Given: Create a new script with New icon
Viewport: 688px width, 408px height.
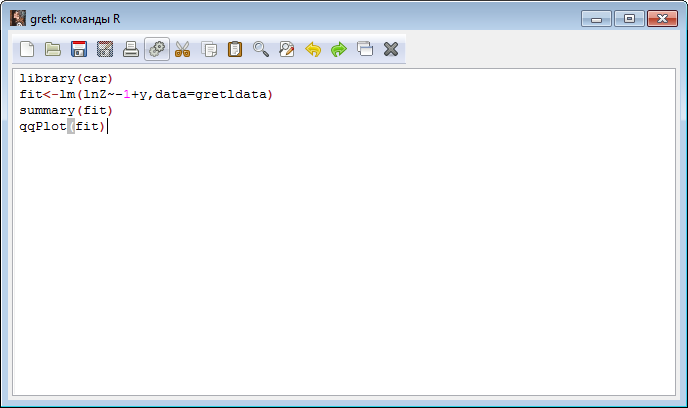Looking at the screenshot, I should coord(27,49).
